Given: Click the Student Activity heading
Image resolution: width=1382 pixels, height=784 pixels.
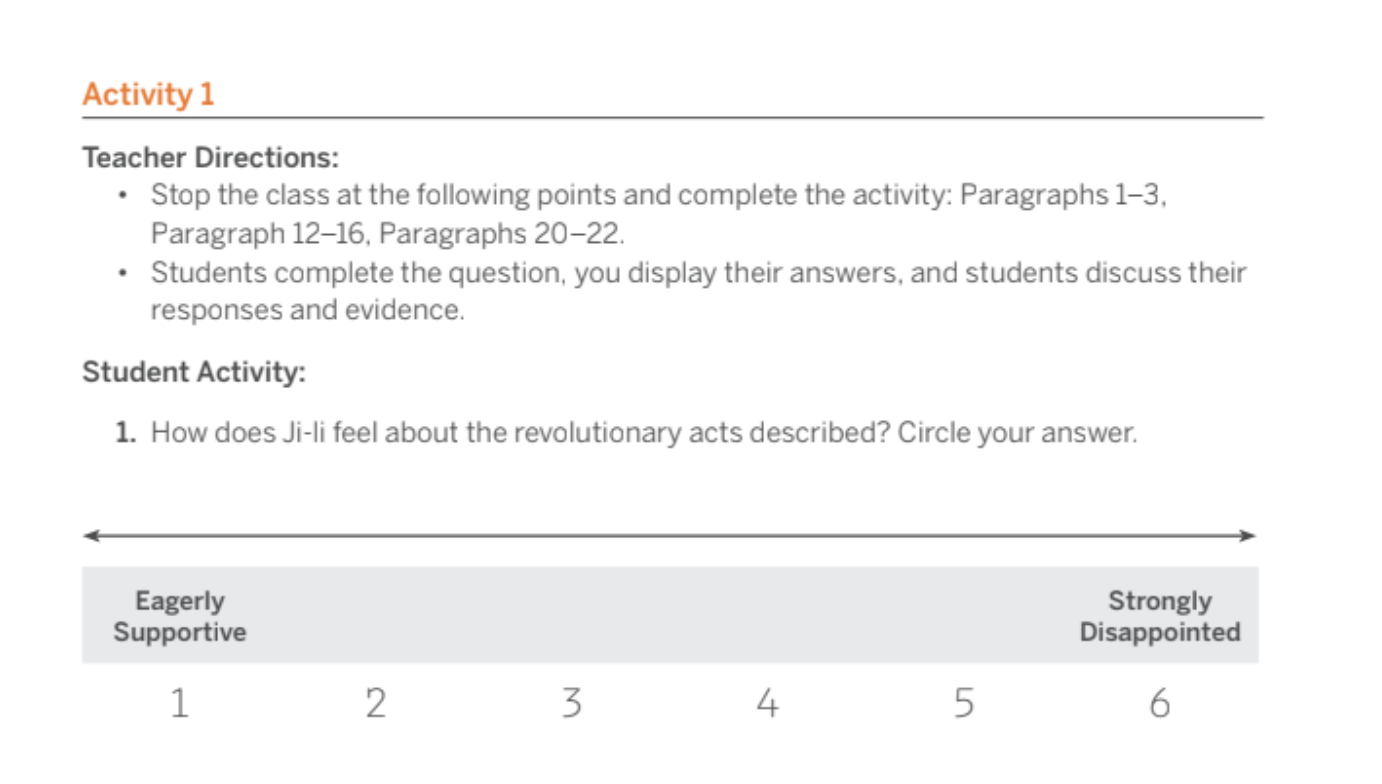Looking at the screenshot, I should click(x=194, y=372).
